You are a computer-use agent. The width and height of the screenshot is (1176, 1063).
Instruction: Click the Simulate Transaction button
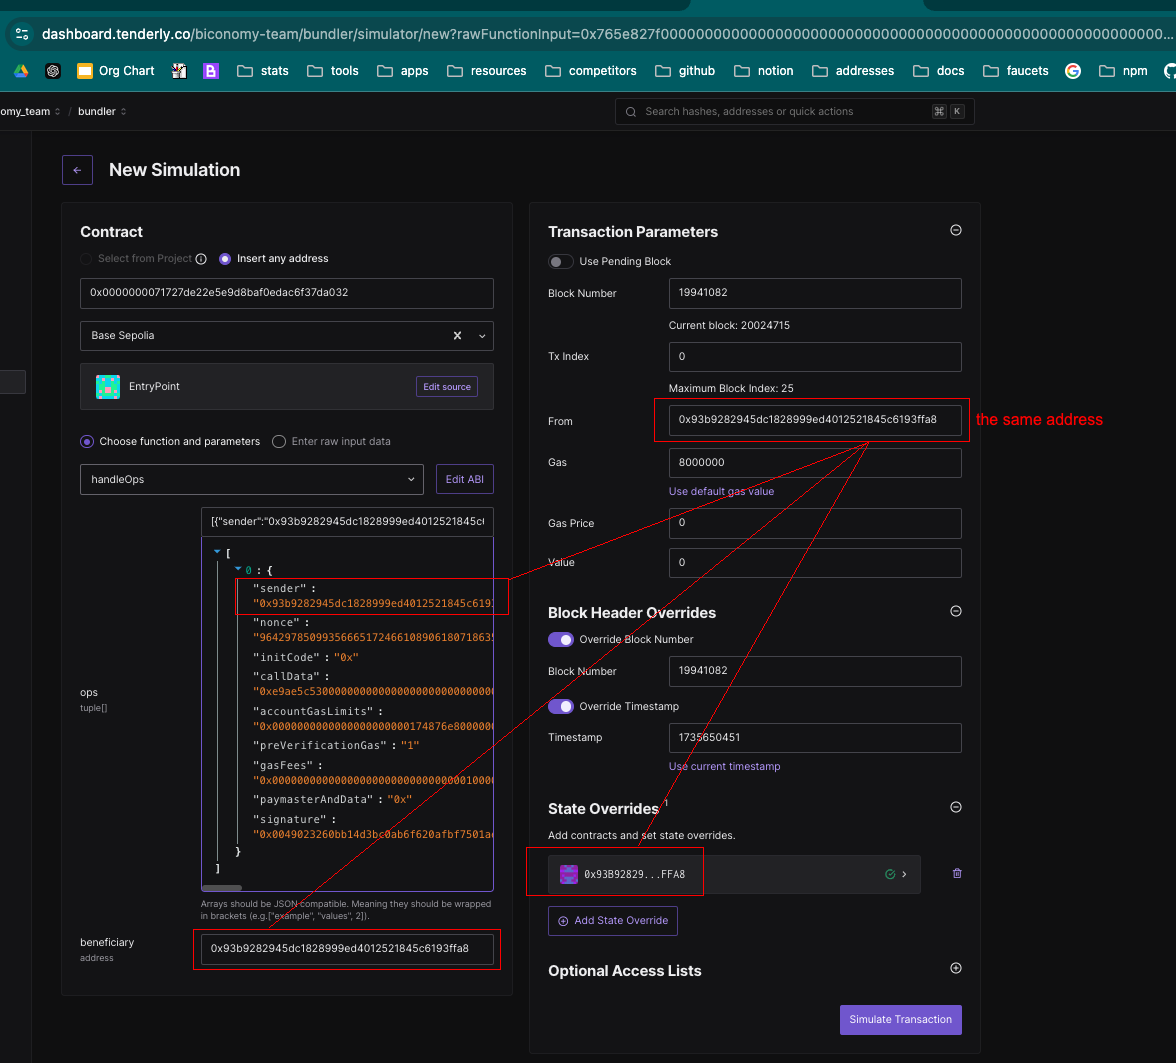(900, 1019)
